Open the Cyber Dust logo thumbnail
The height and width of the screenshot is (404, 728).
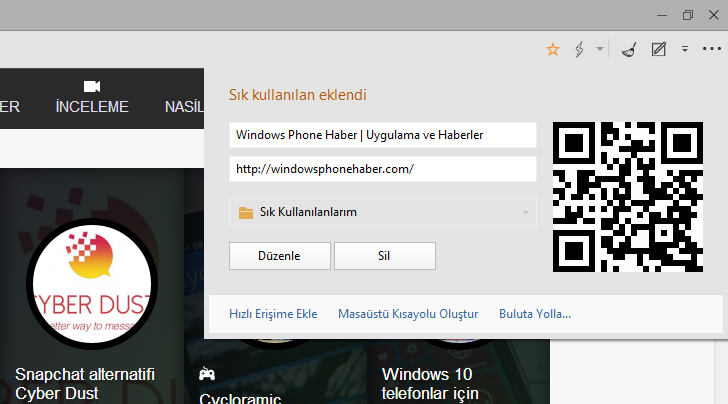92,284
